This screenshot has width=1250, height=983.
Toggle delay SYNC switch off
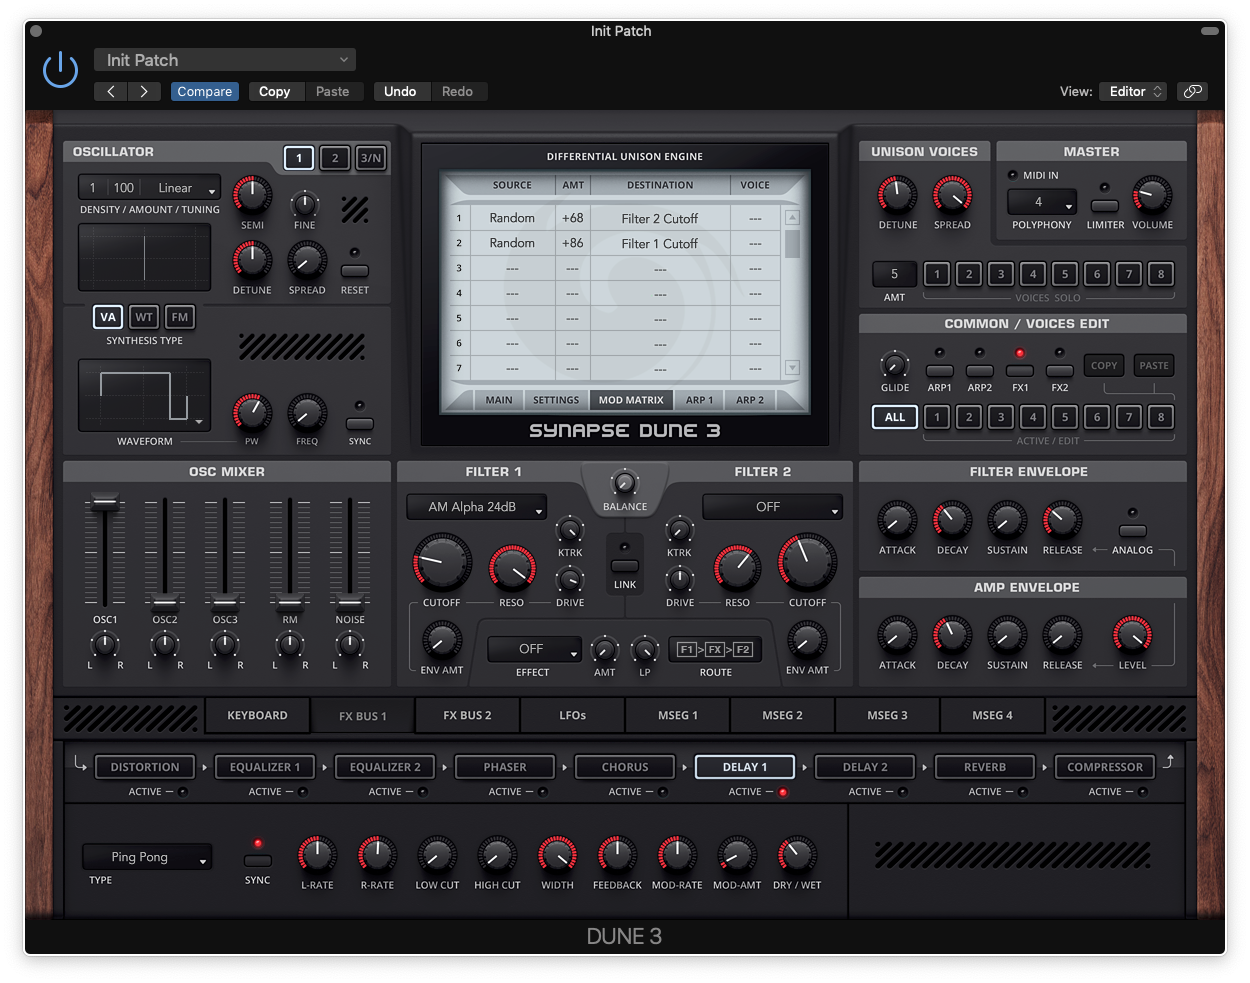pos(257,860)
